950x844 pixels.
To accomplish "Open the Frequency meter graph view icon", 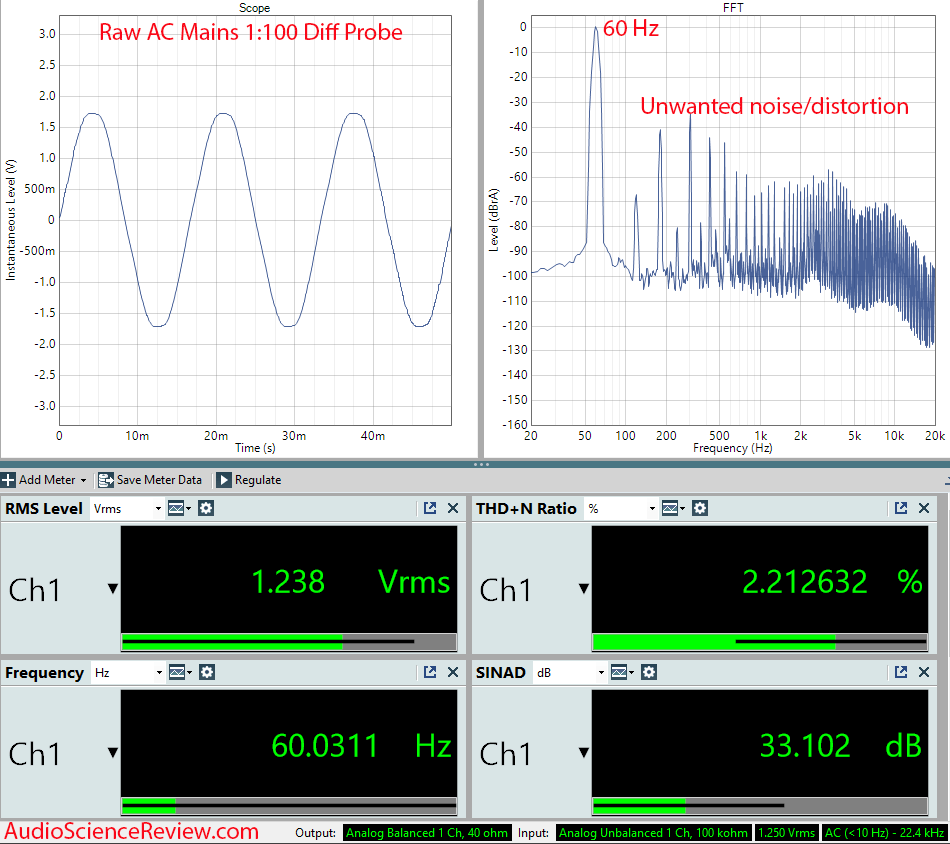I will pos(179,672).
